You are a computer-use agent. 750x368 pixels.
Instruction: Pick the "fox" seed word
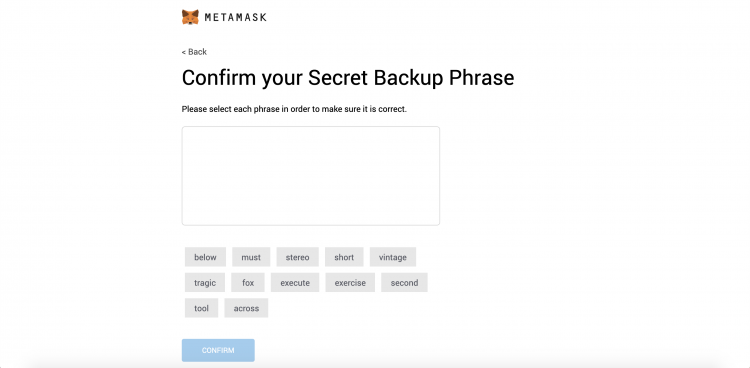[248, 282]
